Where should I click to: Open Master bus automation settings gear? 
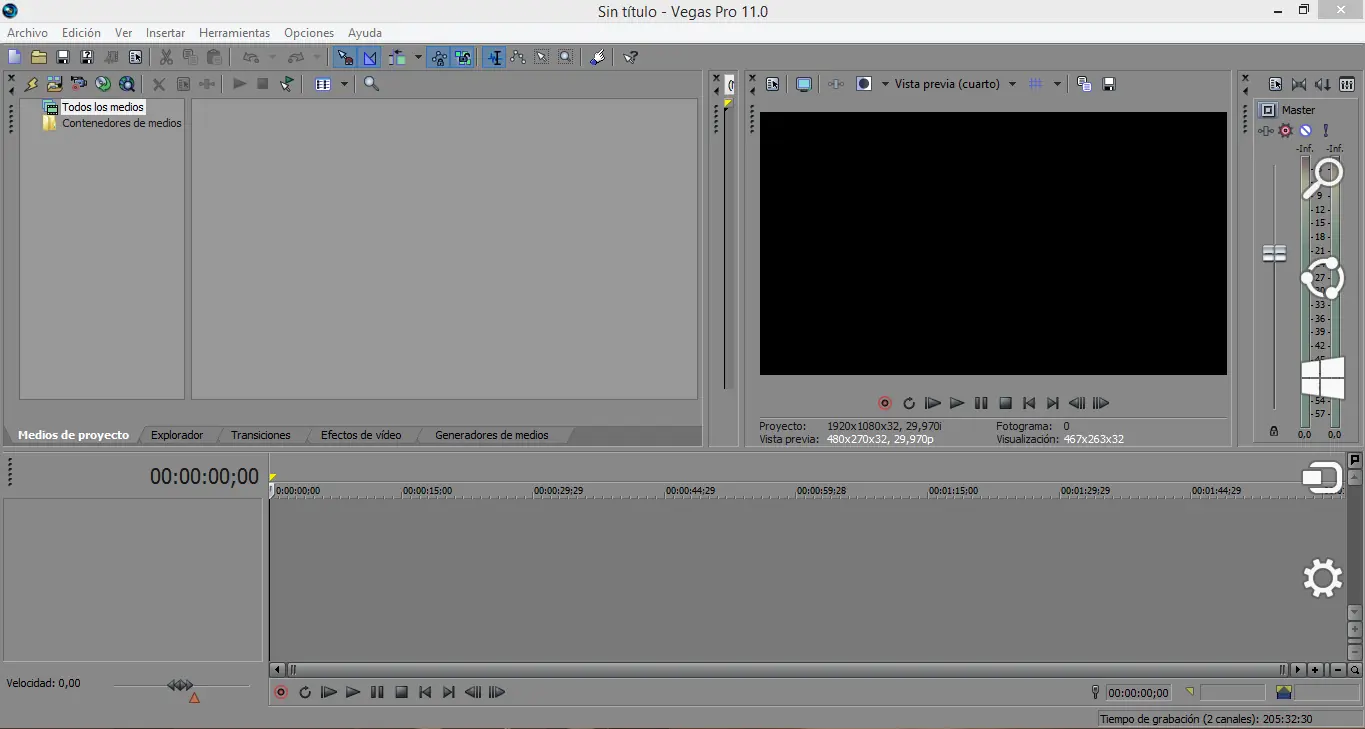coord(1286,130)
